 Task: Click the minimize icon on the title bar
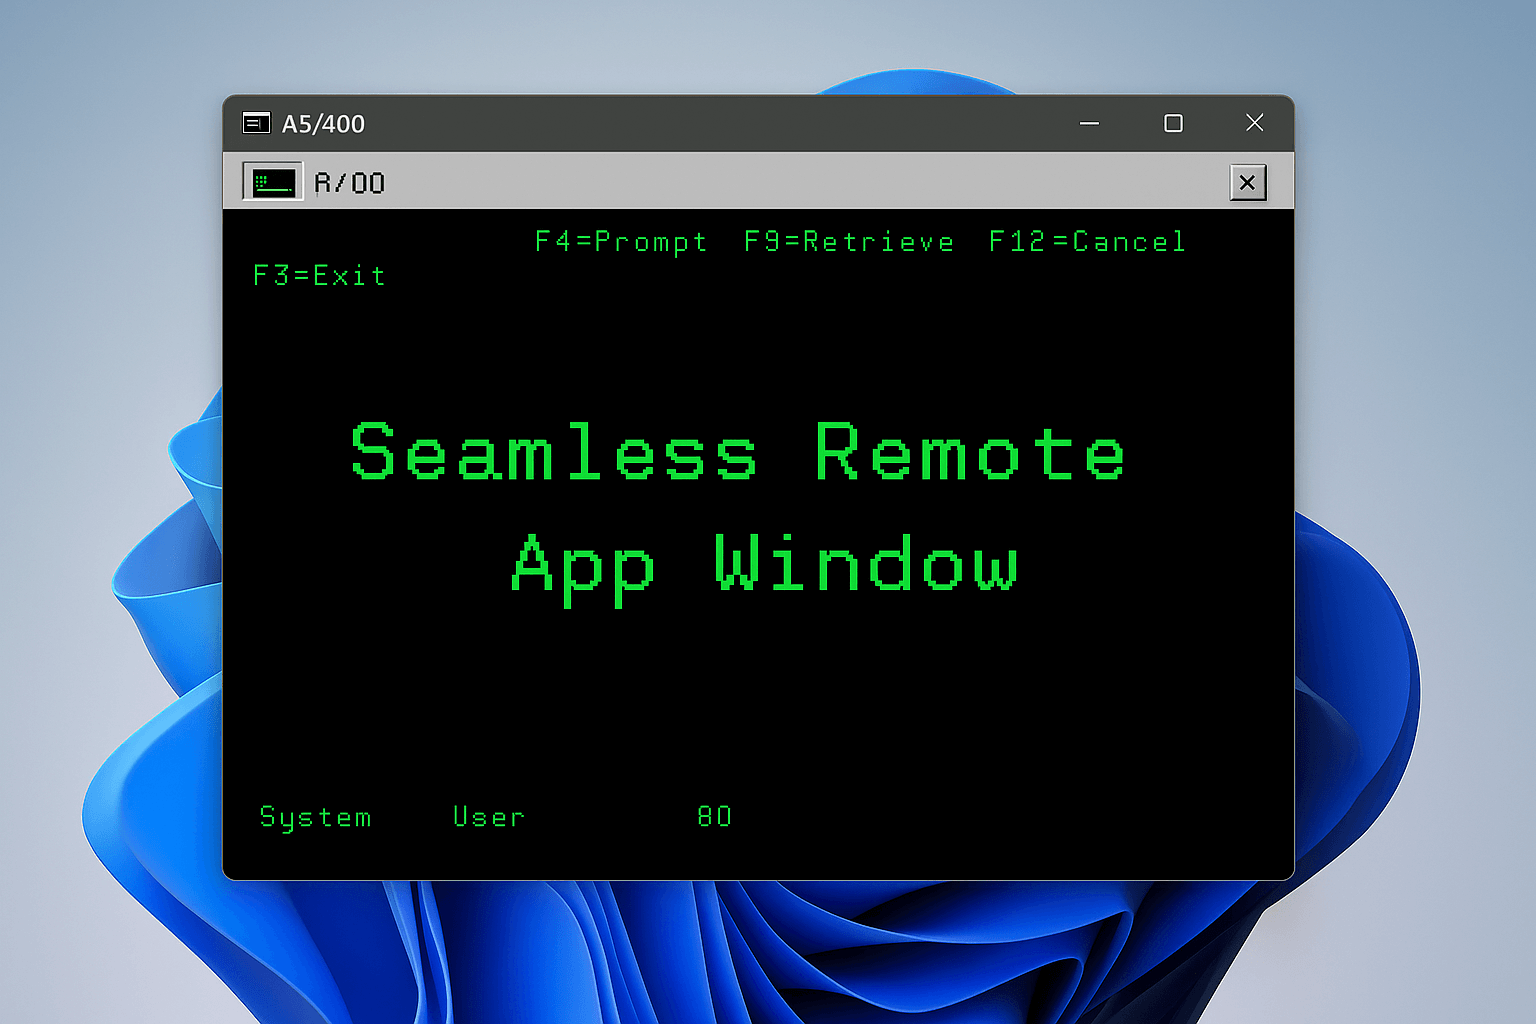[x=1089, y=123]
